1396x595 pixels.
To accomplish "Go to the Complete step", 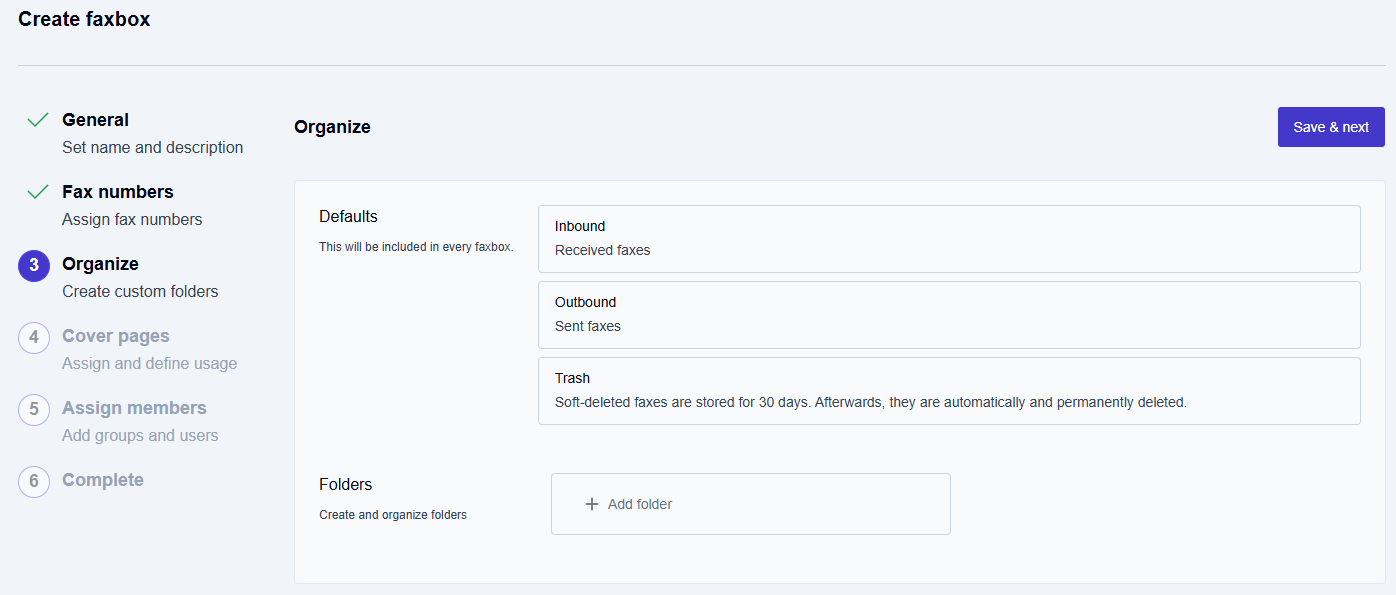I will point(102,480).
